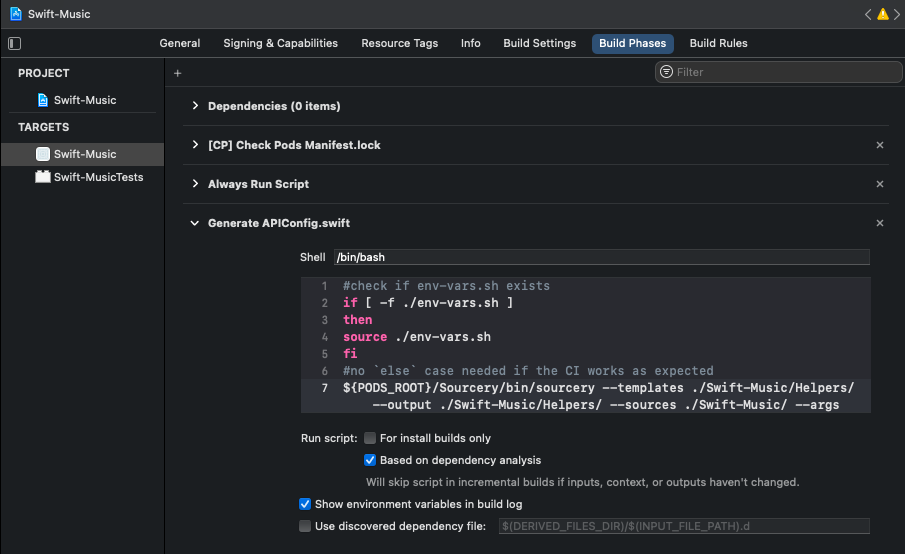This screenshot has height=554, width=905.
Task: Click the 'source ./env-vars.sh' line
Action: click(417, 336)
